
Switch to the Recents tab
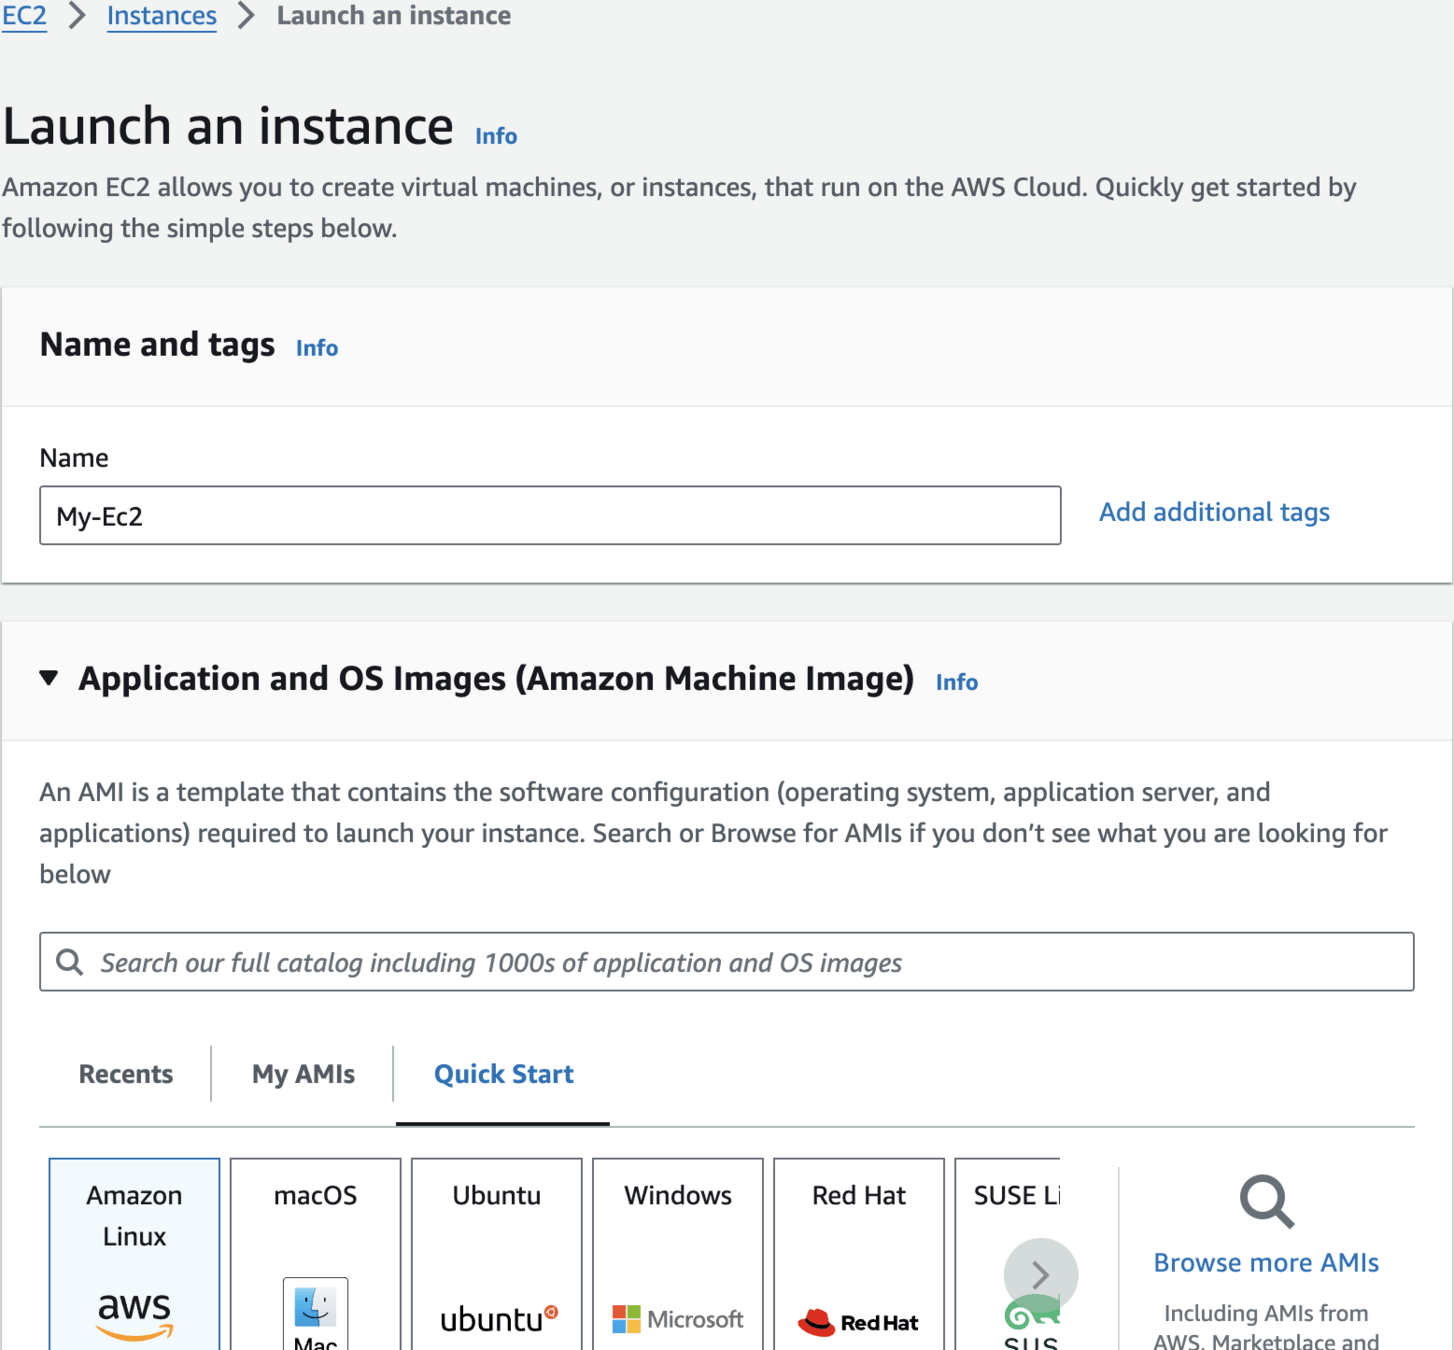(x=126, y=1074)
